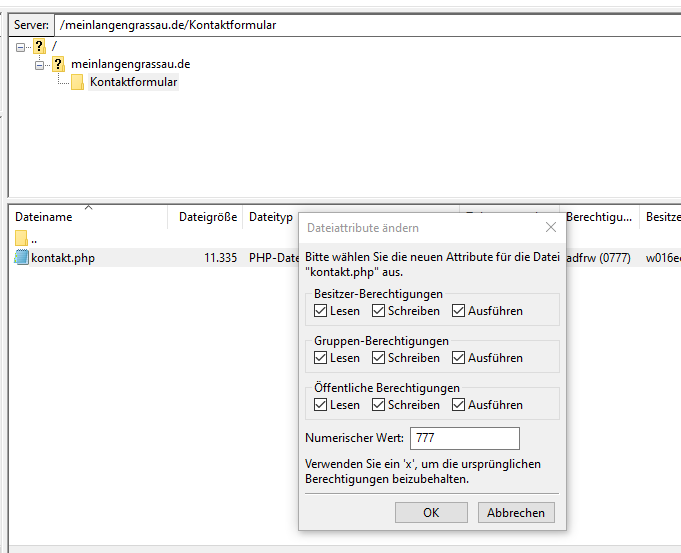Image resolution: width=681 pixels, height=553 pixels.
Task: Collapse the root directory tree node
Action: 20,46
